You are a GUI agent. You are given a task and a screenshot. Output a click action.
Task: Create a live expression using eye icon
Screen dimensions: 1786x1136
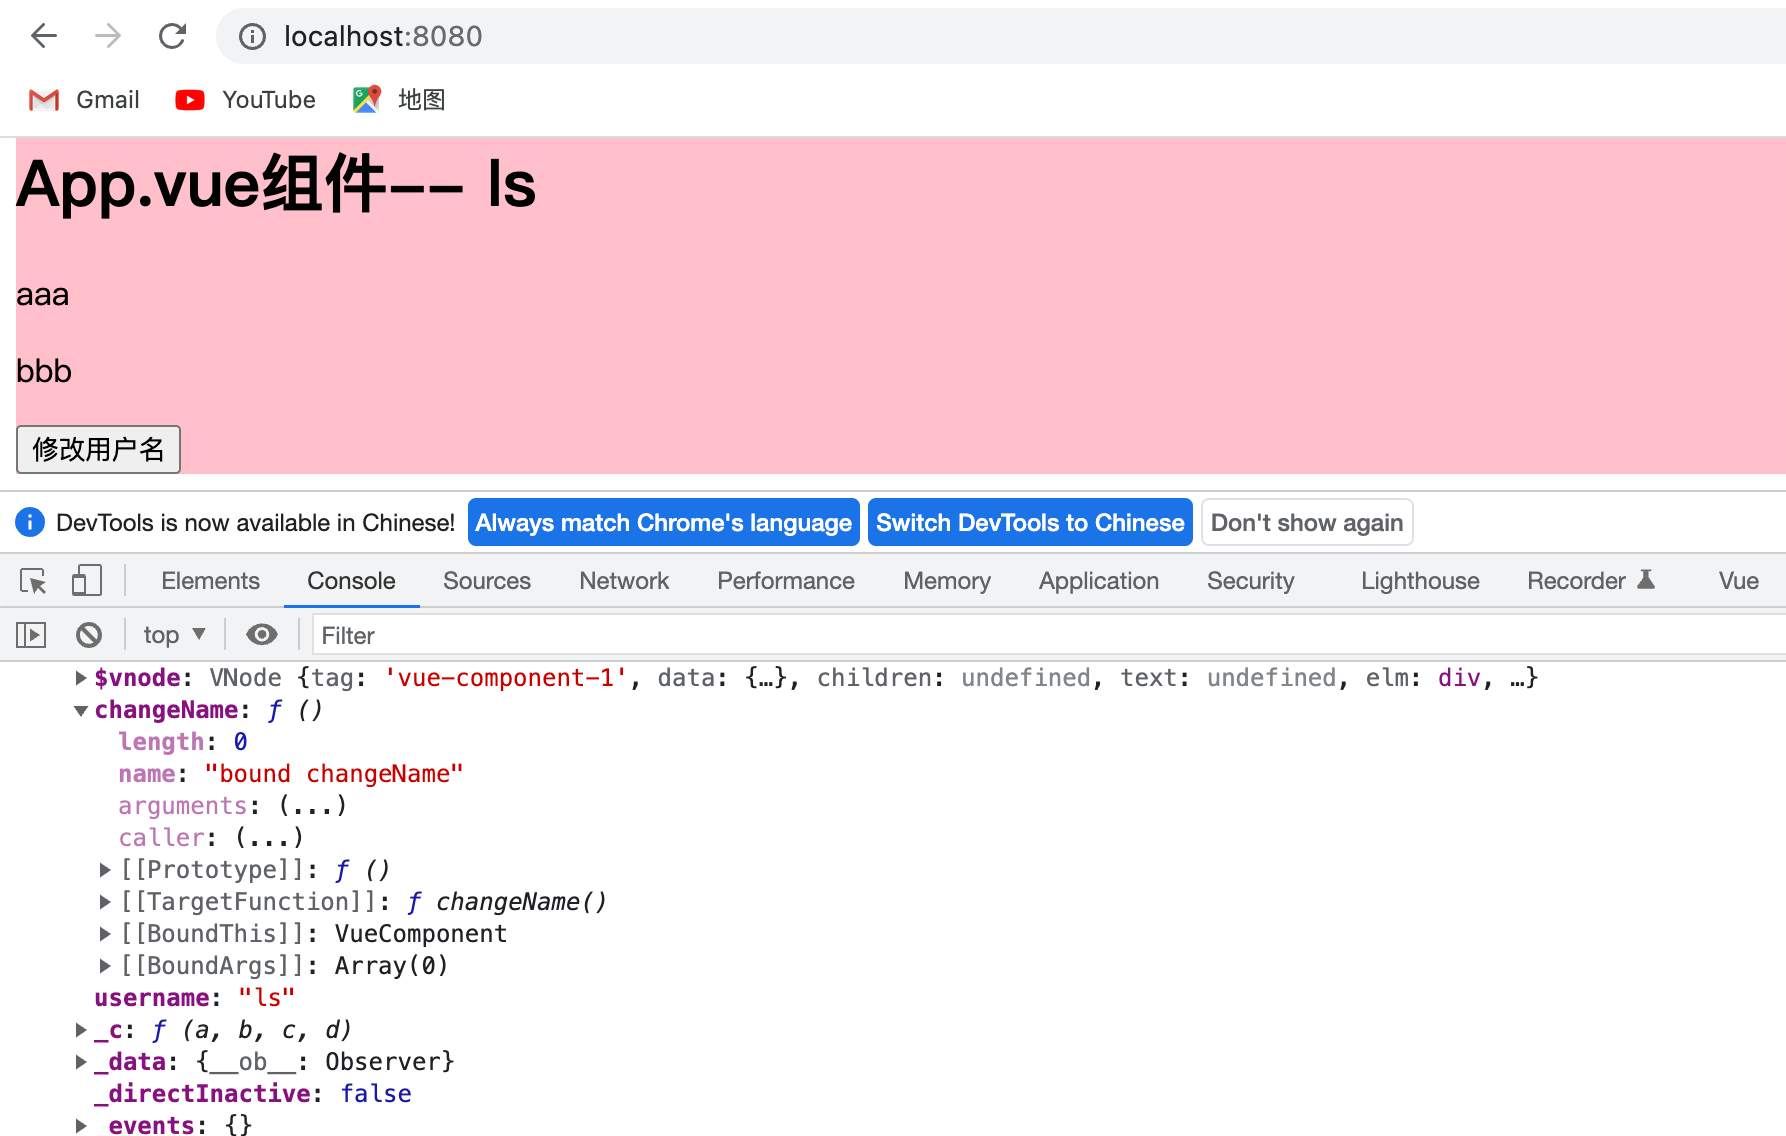coord(261,634)
